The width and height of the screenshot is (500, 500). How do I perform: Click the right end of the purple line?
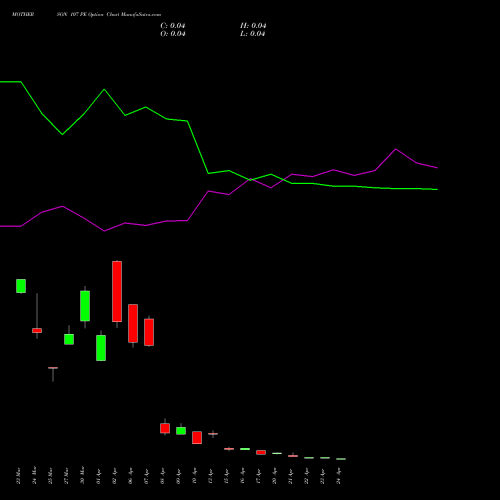(x=437, y=168)
